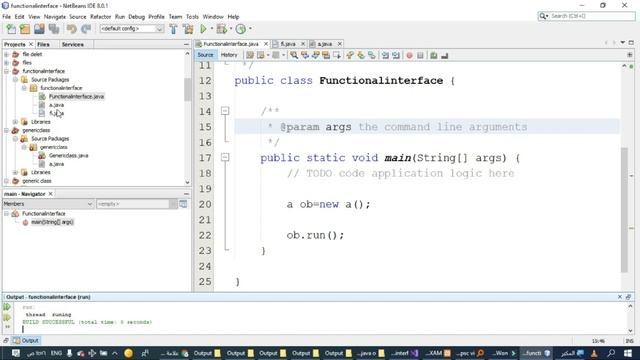Run the project with green play icon
Screen dimensions: 640x360
[x=203, y=29]
